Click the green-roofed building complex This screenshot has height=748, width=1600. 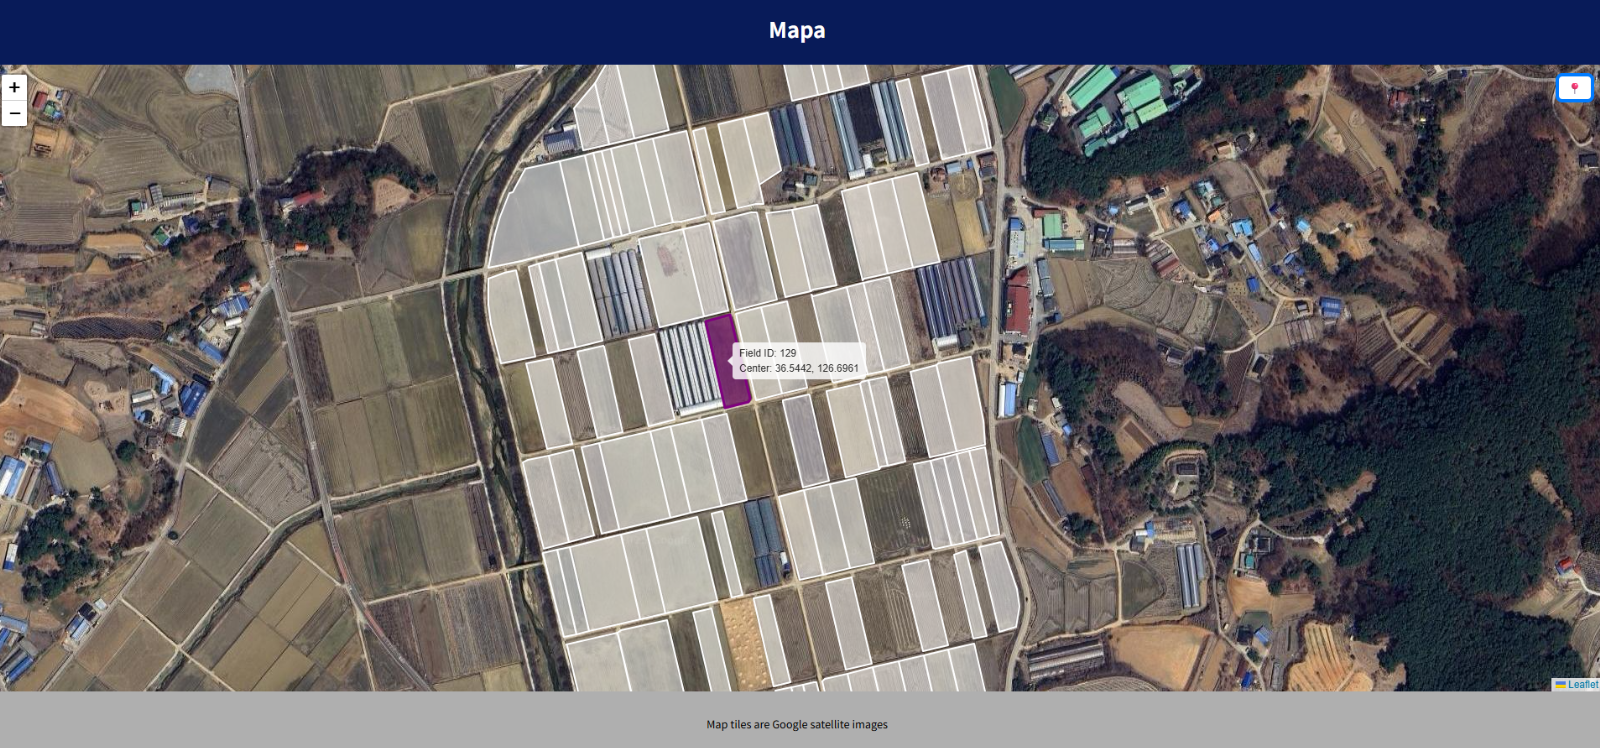(1120, 102)
